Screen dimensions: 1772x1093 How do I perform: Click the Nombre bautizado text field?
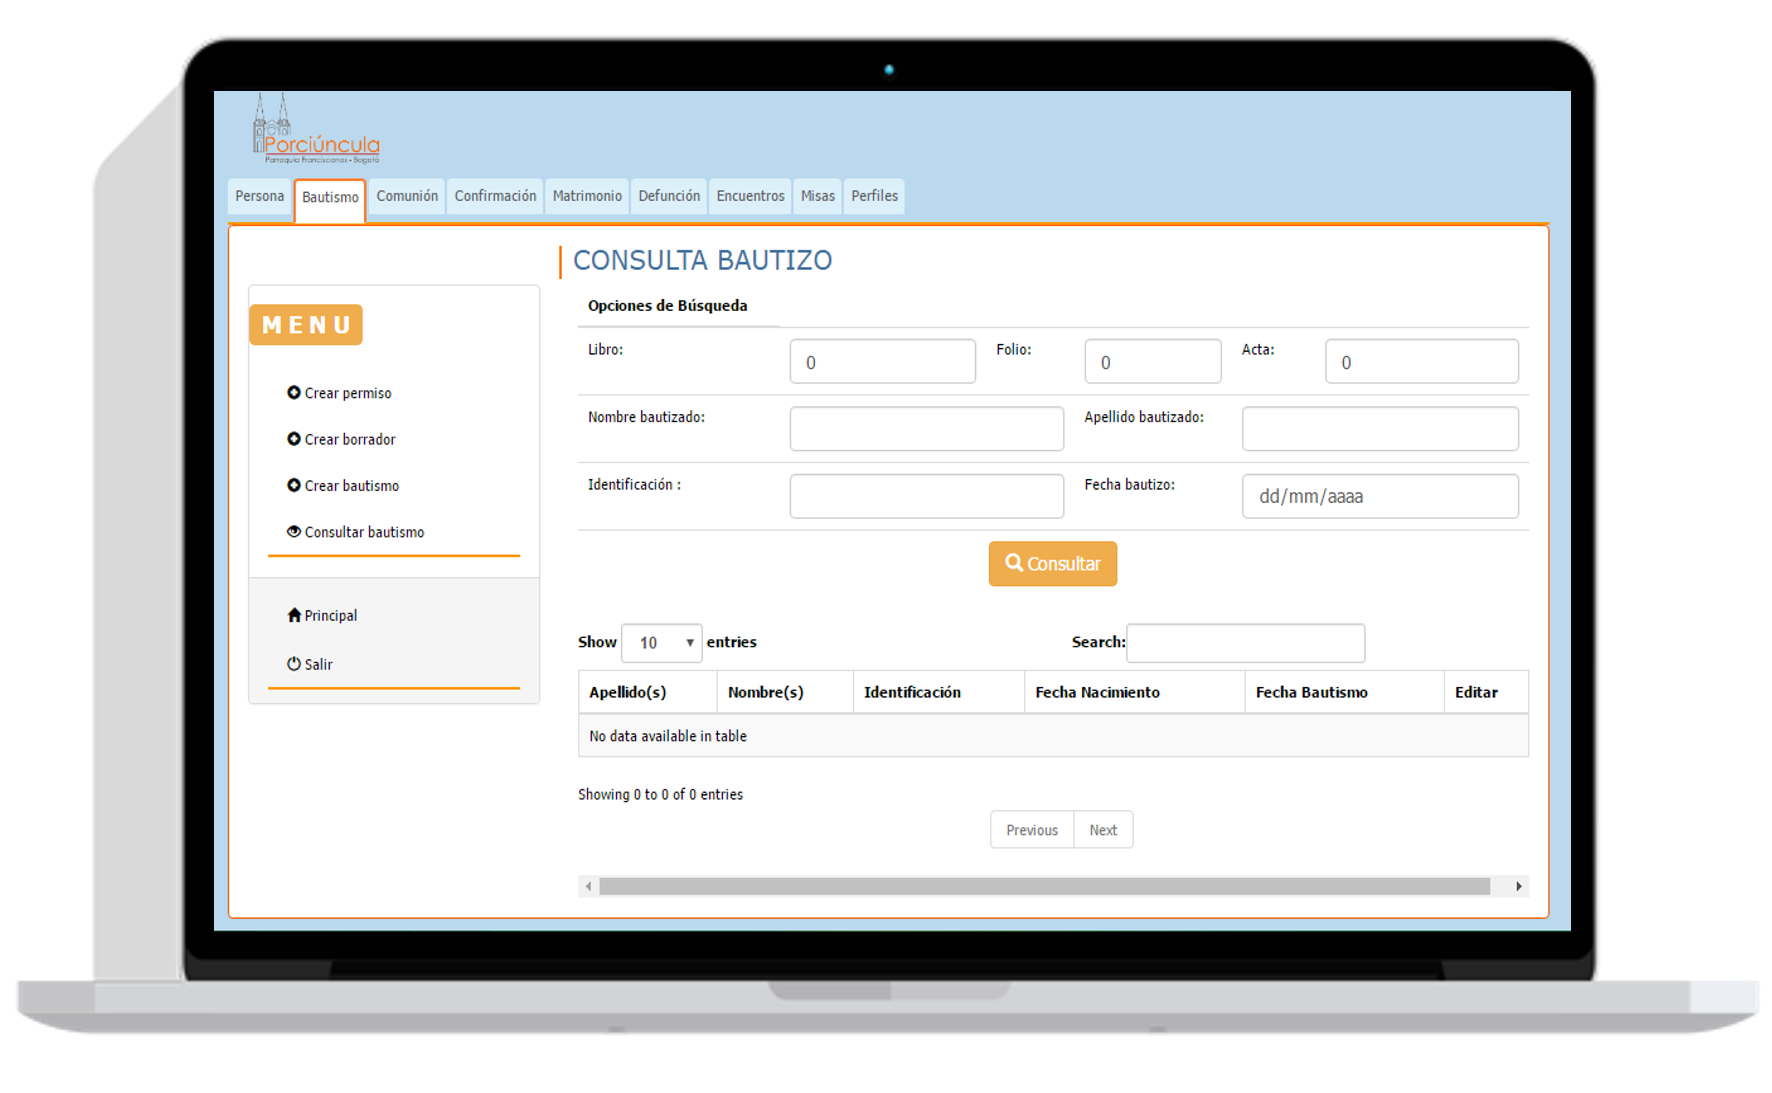tap(926, 428)
